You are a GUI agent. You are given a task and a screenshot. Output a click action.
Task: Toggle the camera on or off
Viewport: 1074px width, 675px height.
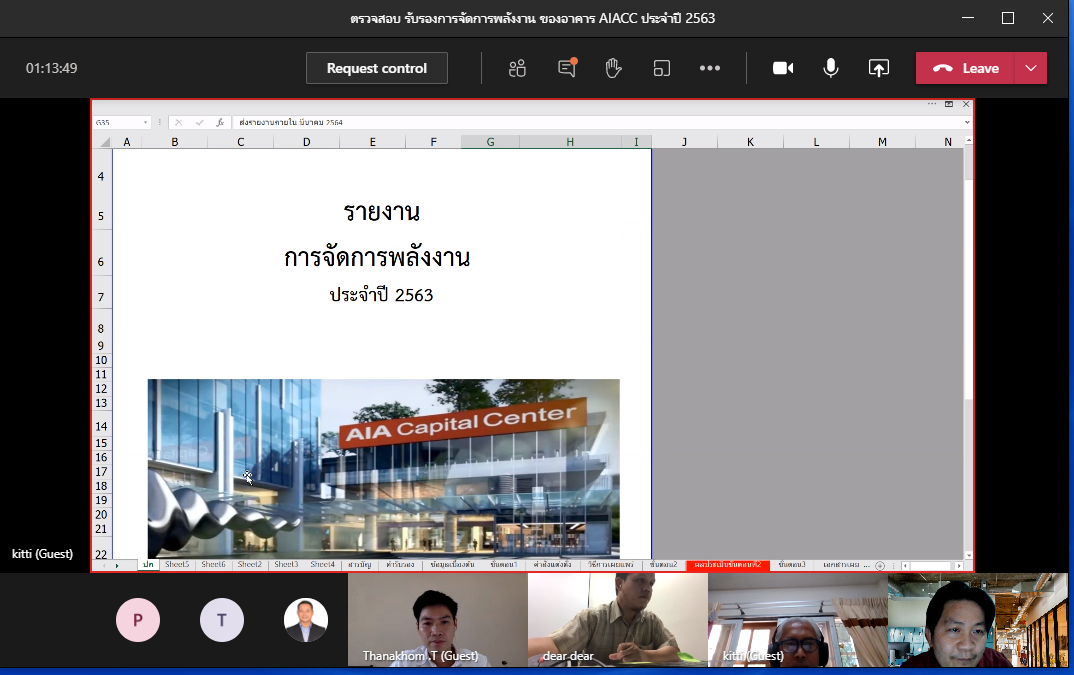point(783,69)
